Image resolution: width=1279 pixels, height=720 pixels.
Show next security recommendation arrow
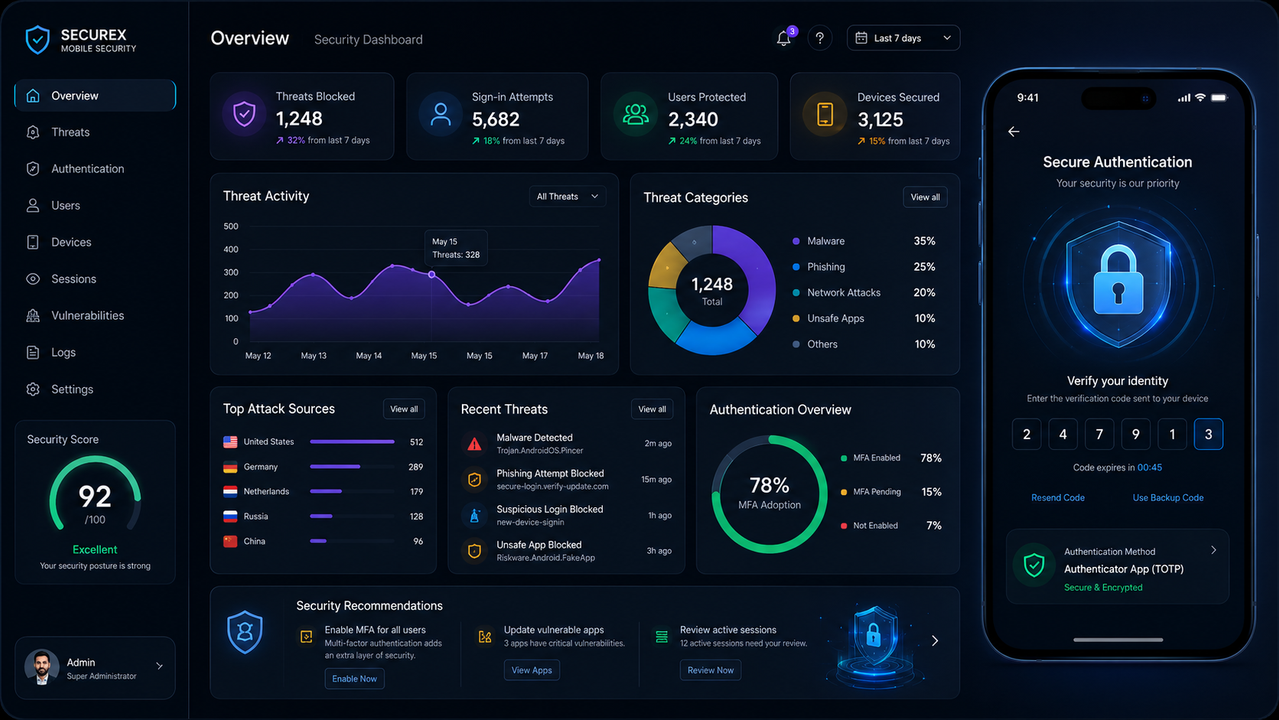pos(935,641)
